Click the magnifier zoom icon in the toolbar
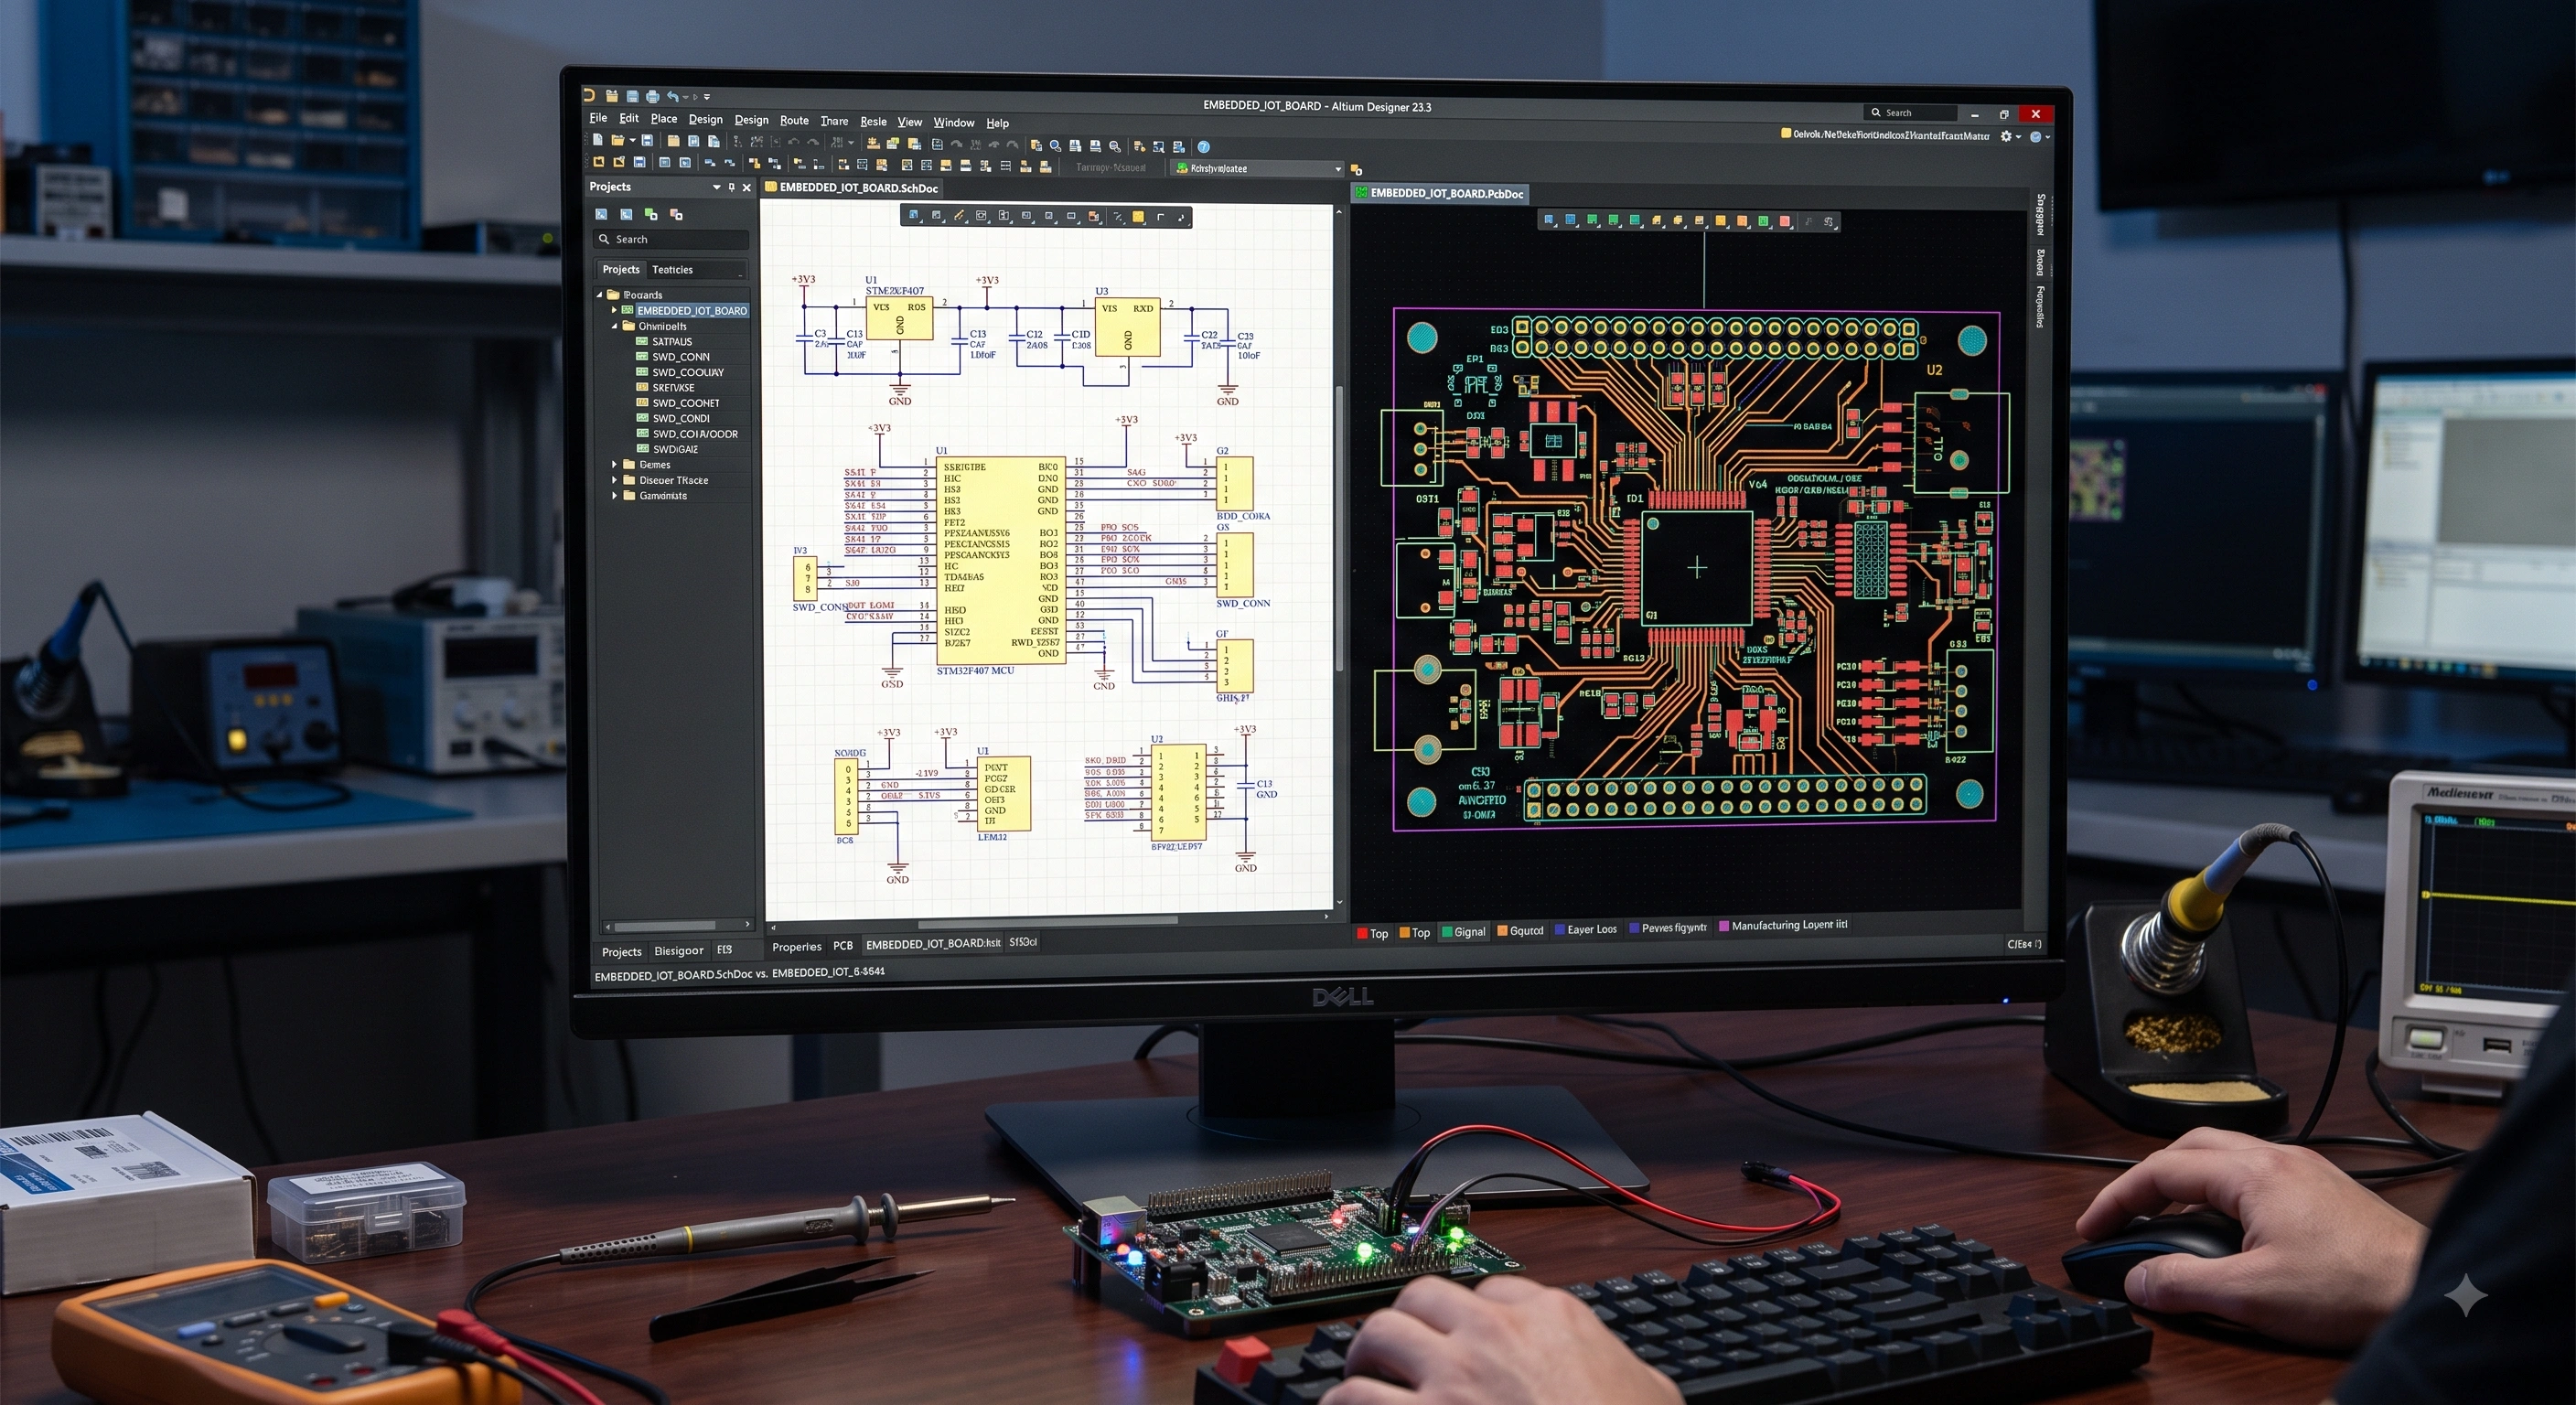 tap(1055, 145)
